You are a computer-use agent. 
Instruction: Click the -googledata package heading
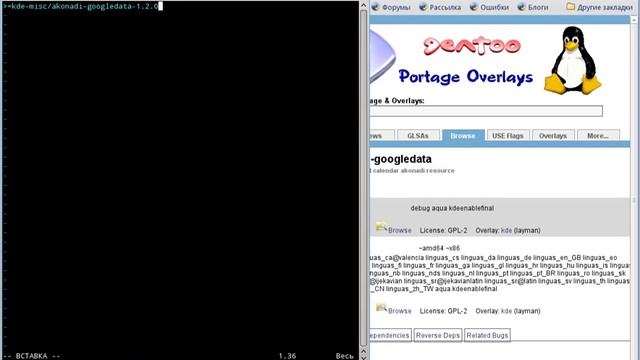(x=401, y=159)
